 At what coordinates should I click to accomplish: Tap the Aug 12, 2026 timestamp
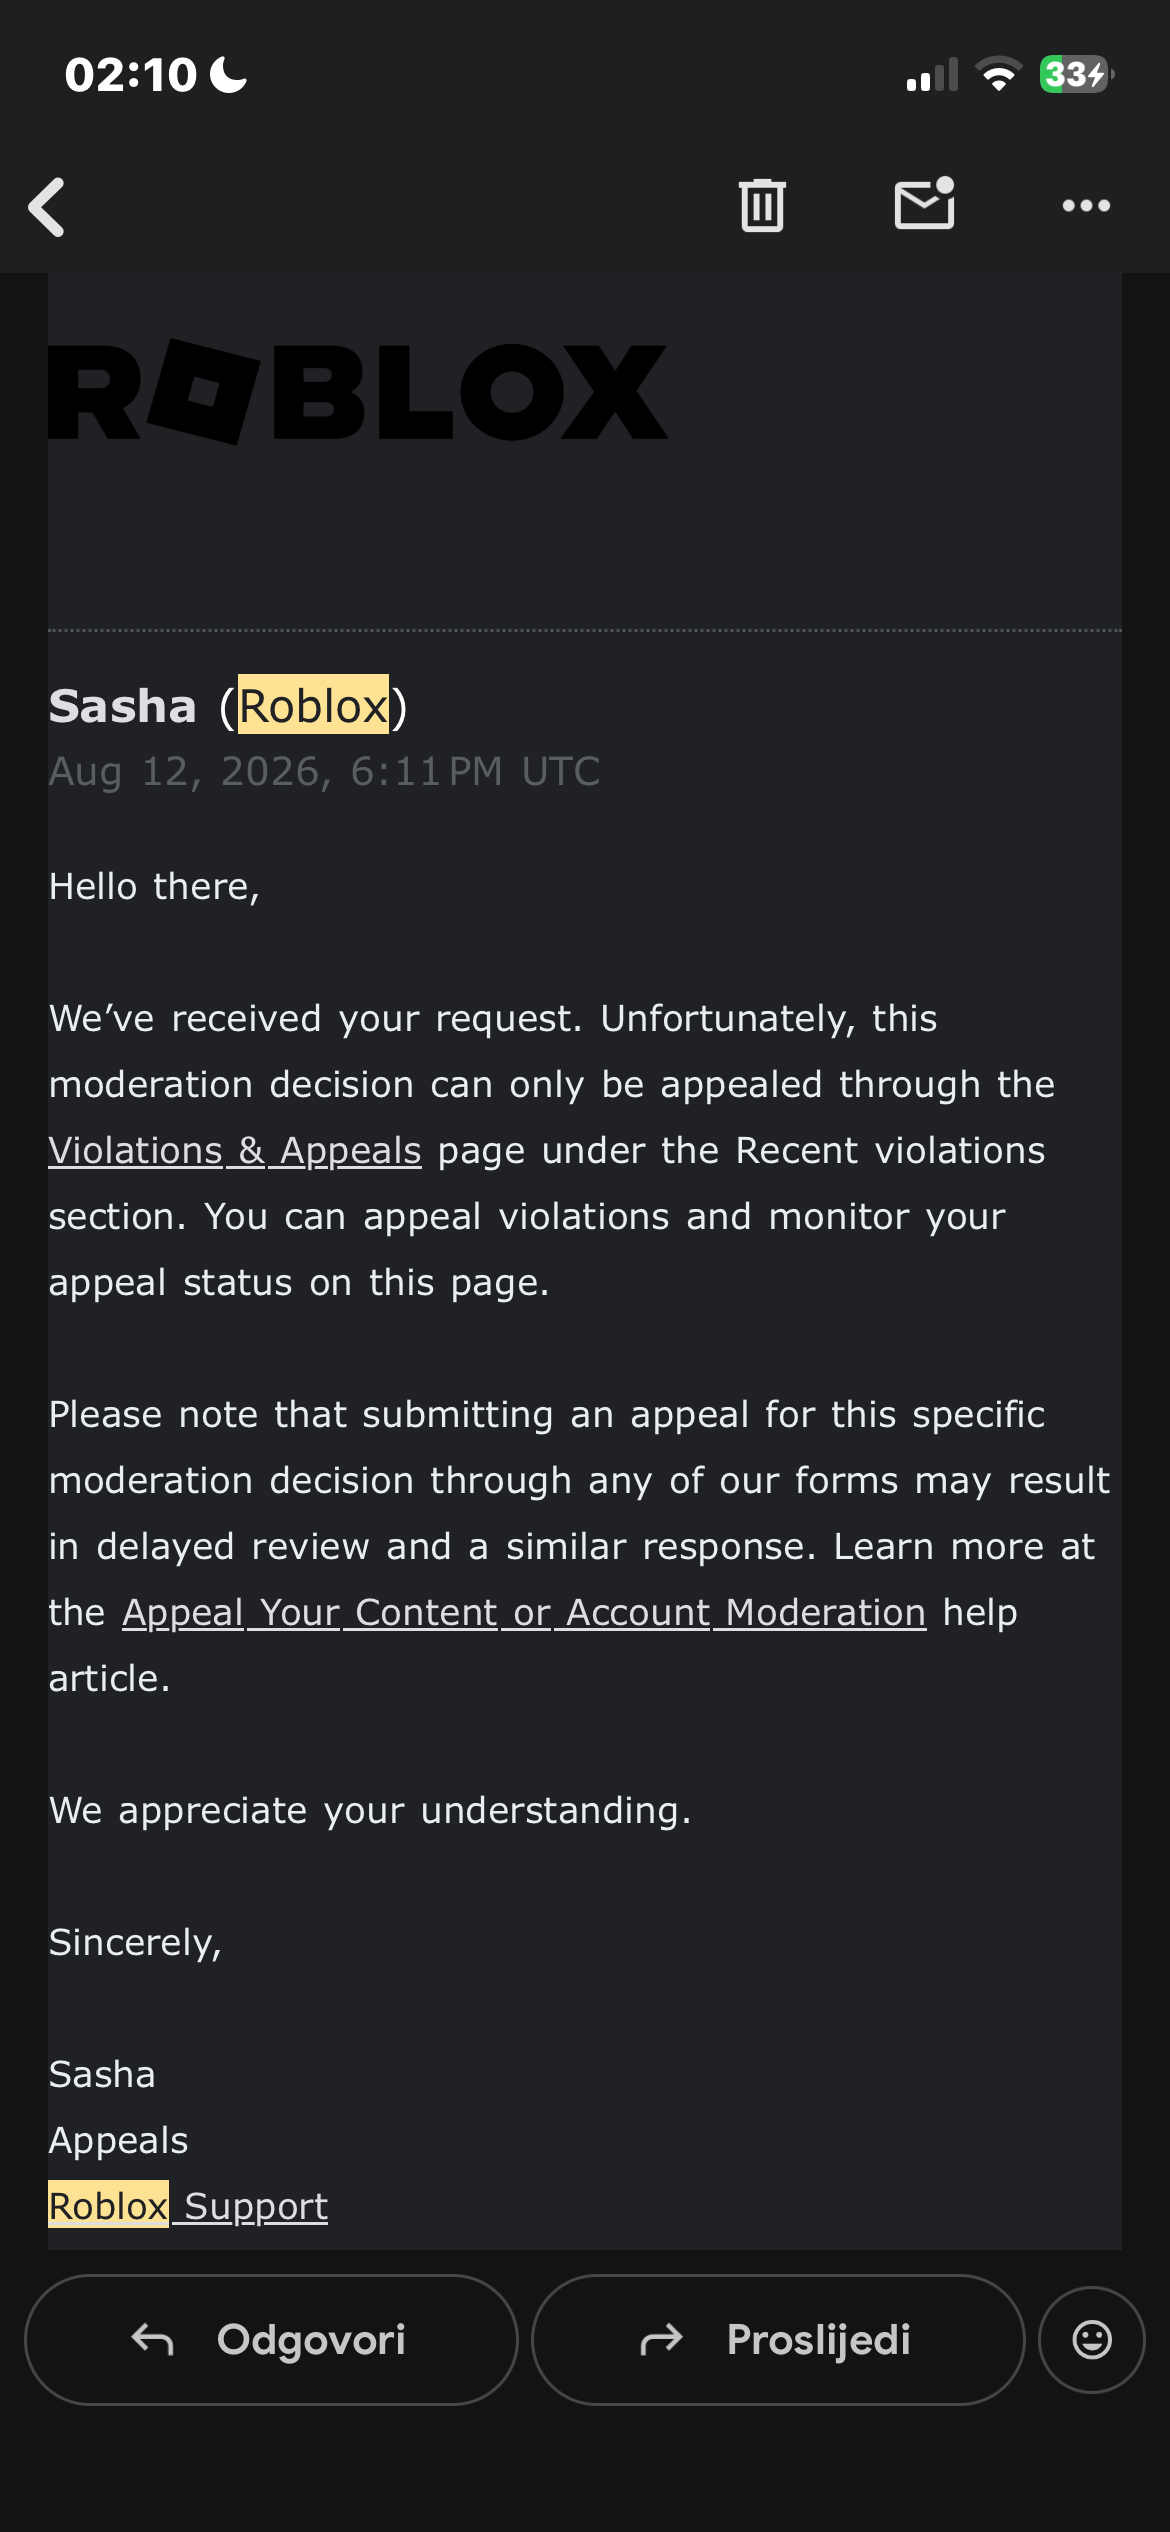325,771
